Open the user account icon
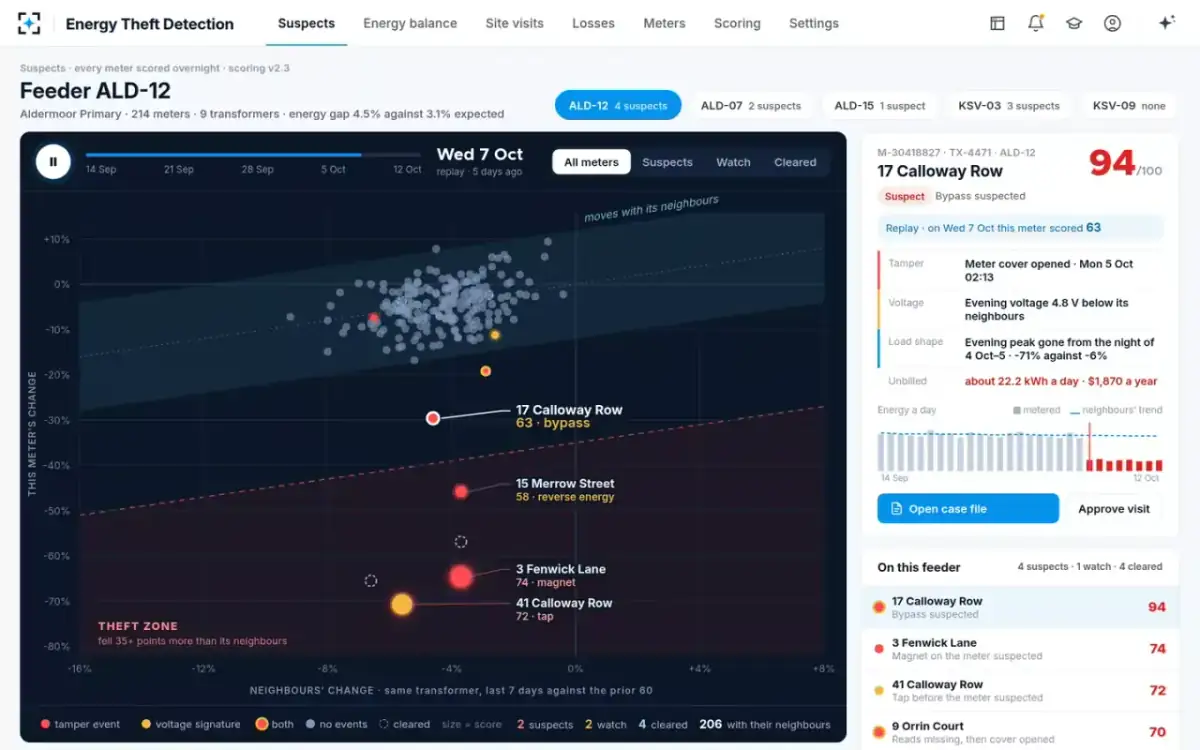Screen dimensions: 1200x750 (1112, 23)
